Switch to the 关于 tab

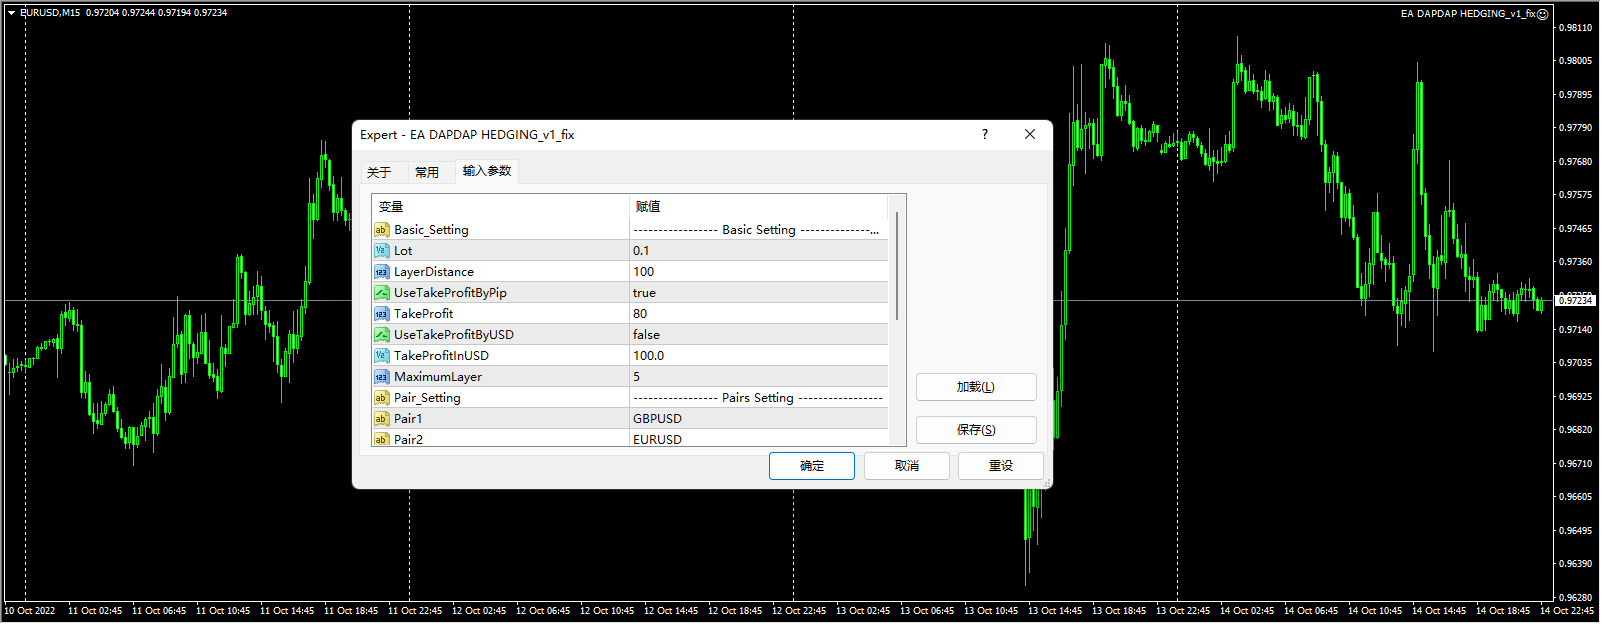click(379, 172)
